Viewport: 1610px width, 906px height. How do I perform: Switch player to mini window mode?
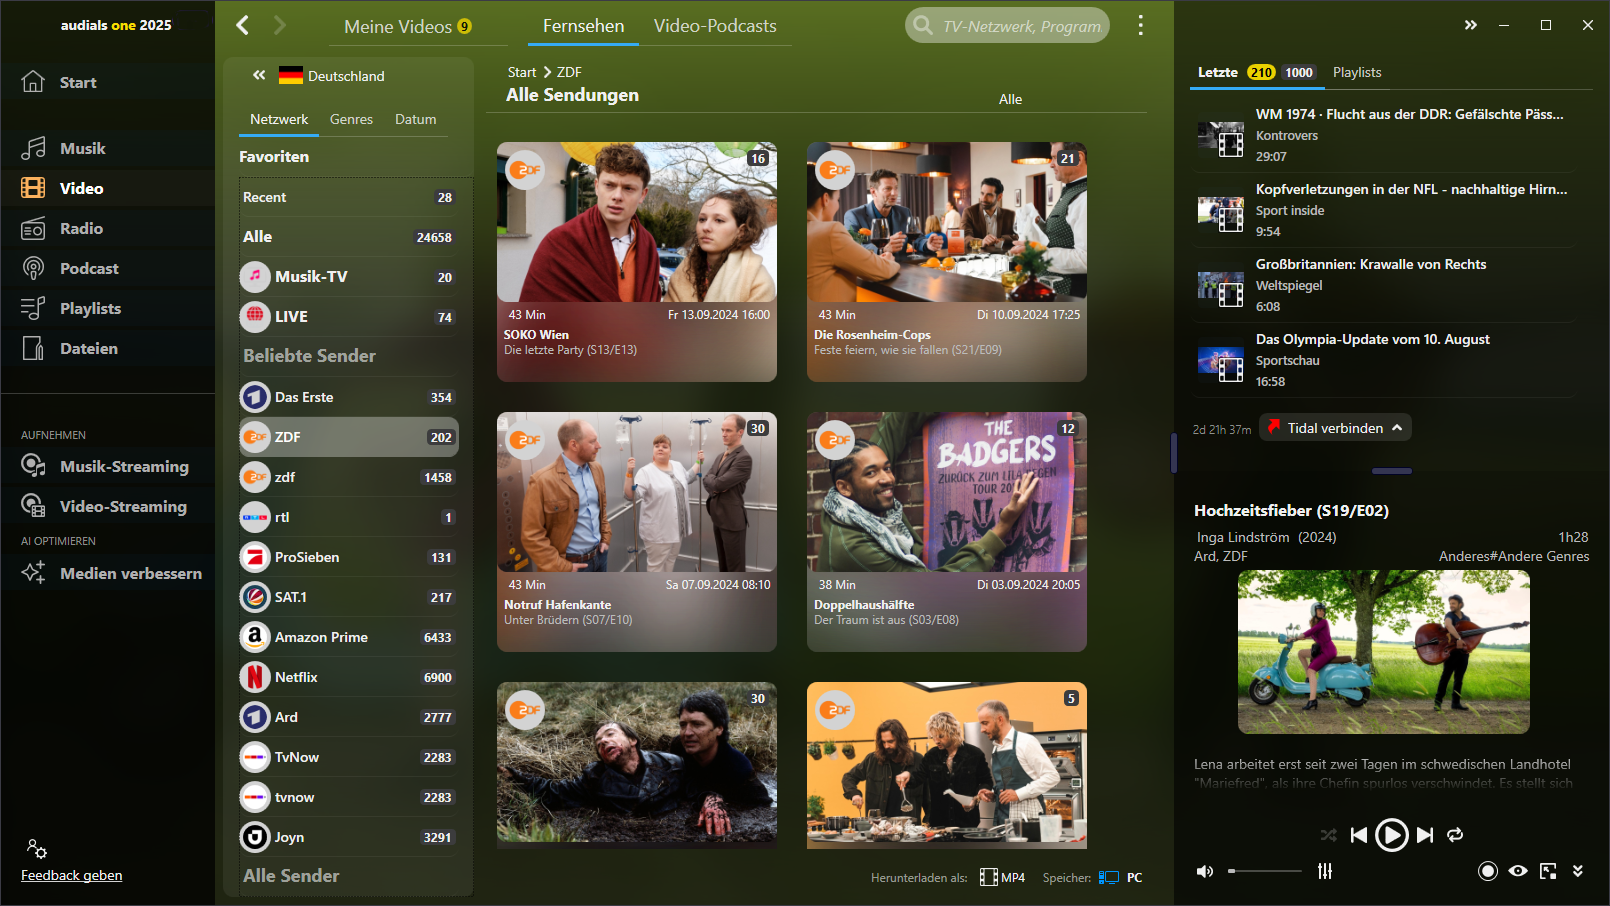1548,871
